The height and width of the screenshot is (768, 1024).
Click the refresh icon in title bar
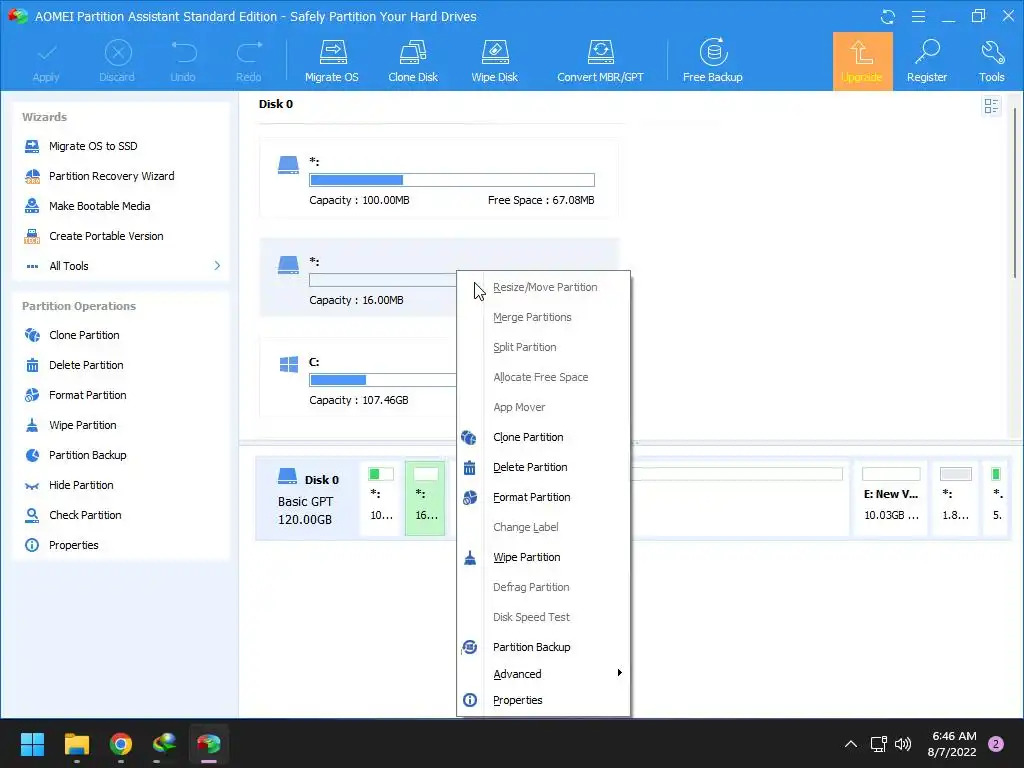pyautogui.click(x=888, y=16)
